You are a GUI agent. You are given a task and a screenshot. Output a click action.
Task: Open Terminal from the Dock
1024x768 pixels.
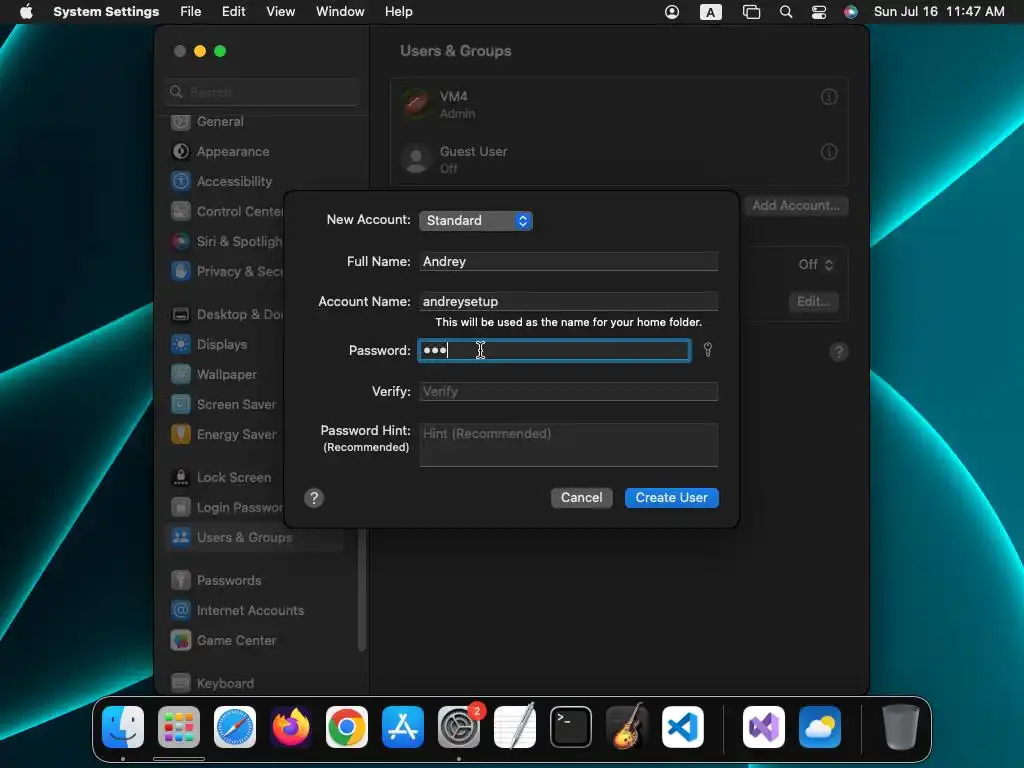tap(571, 727)
